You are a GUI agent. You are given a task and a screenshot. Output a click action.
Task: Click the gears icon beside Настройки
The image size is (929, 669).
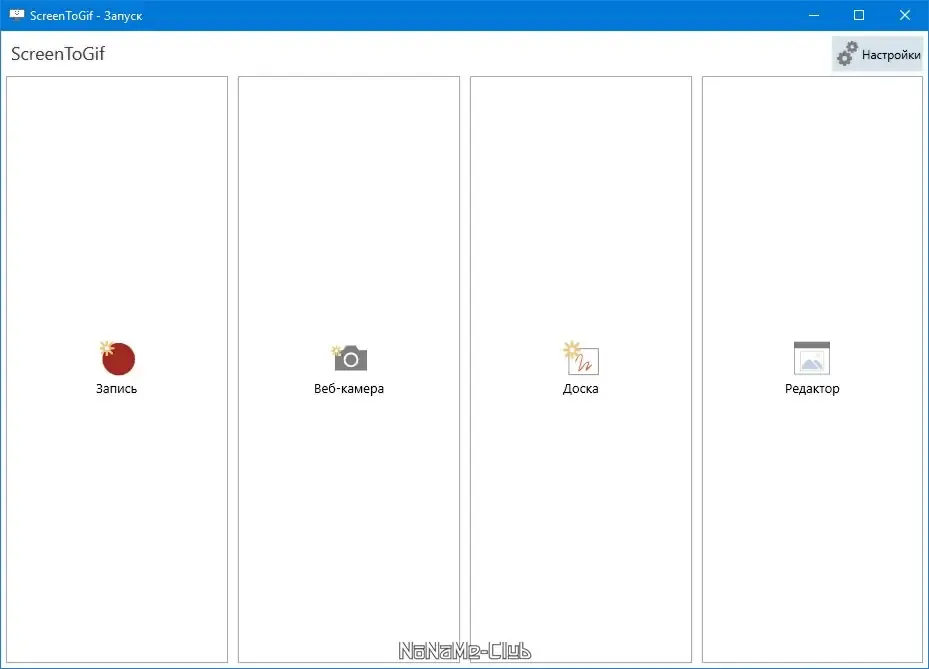(847, 54)
